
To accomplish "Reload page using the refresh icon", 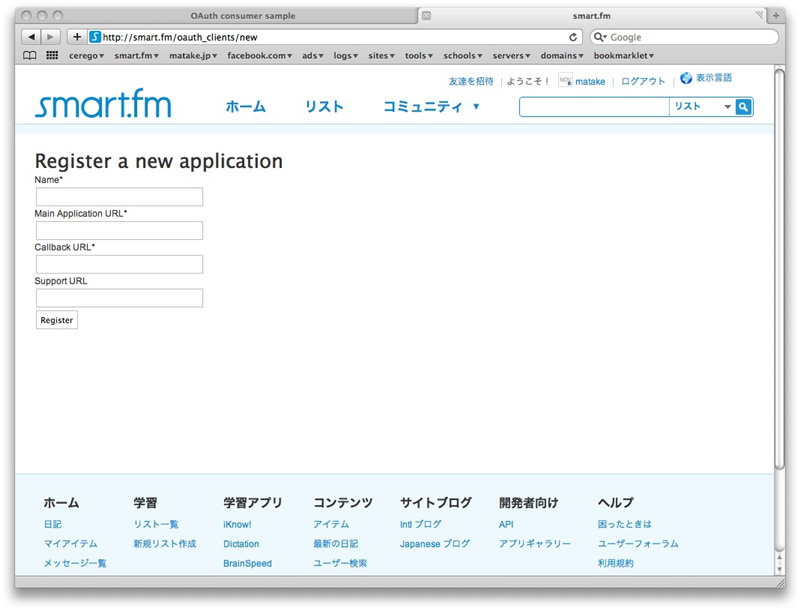I will coord(573,37).
